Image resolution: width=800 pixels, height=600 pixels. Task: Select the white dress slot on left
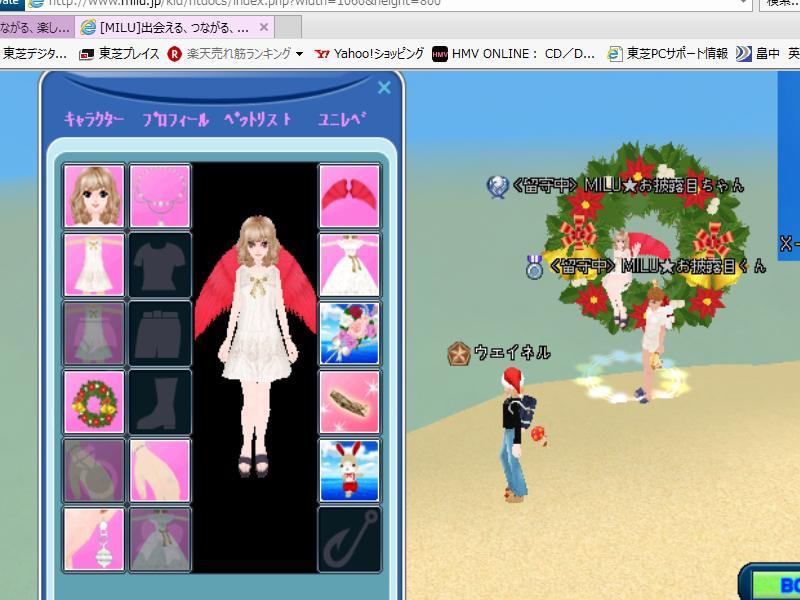coord(94,265)
